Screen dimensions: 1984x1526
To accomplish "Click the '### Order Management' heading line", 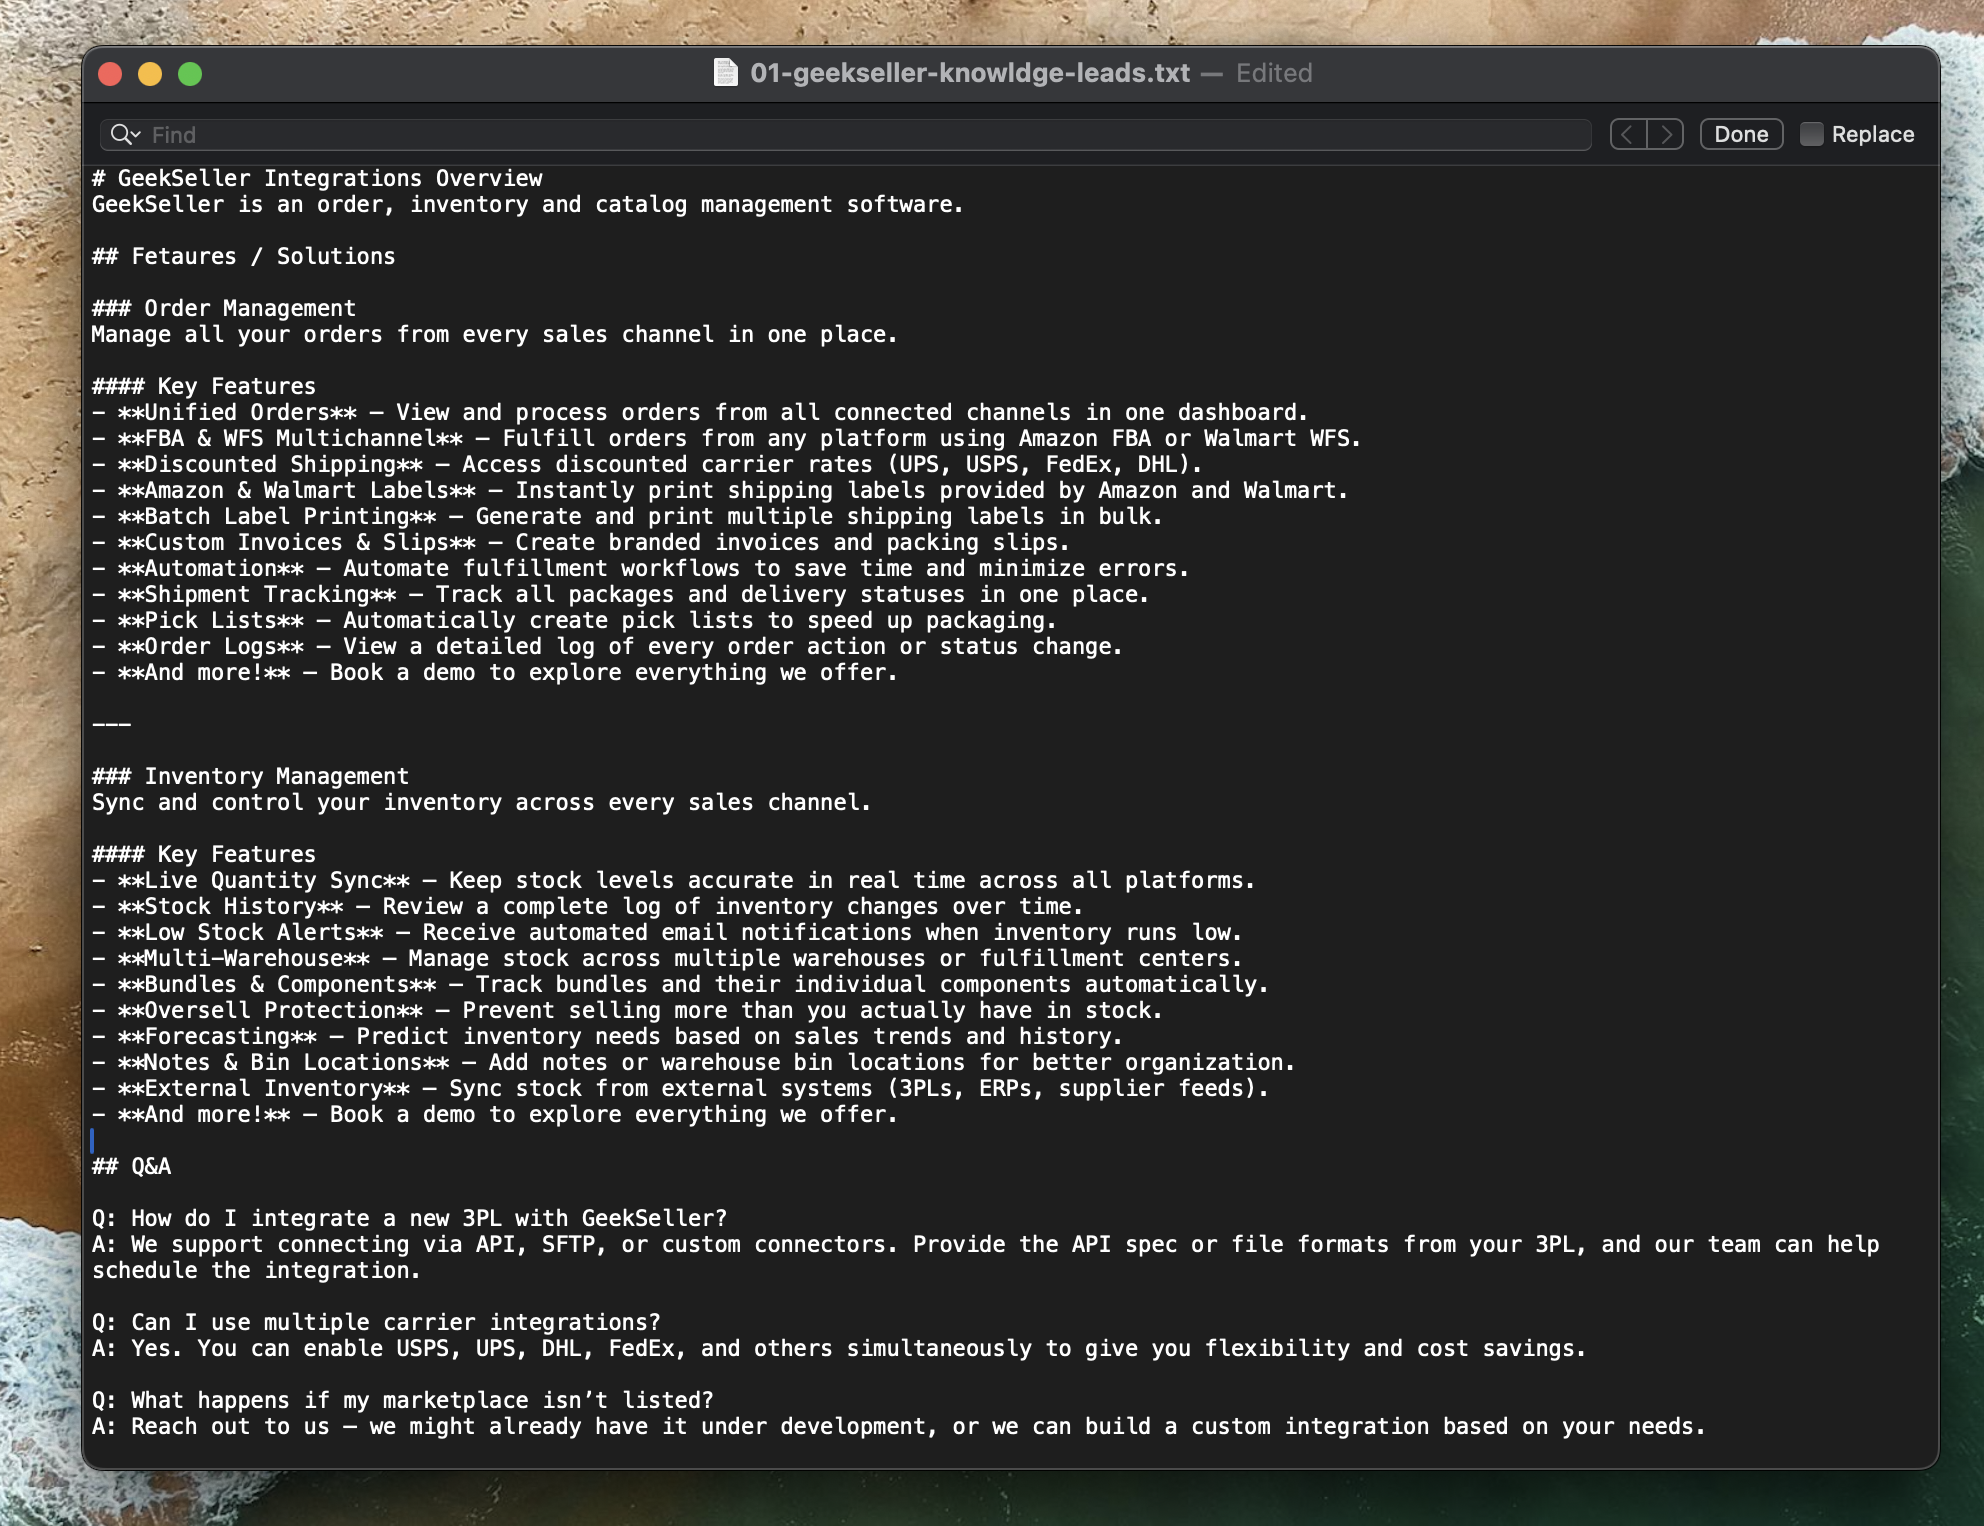I will pos(224,308).
